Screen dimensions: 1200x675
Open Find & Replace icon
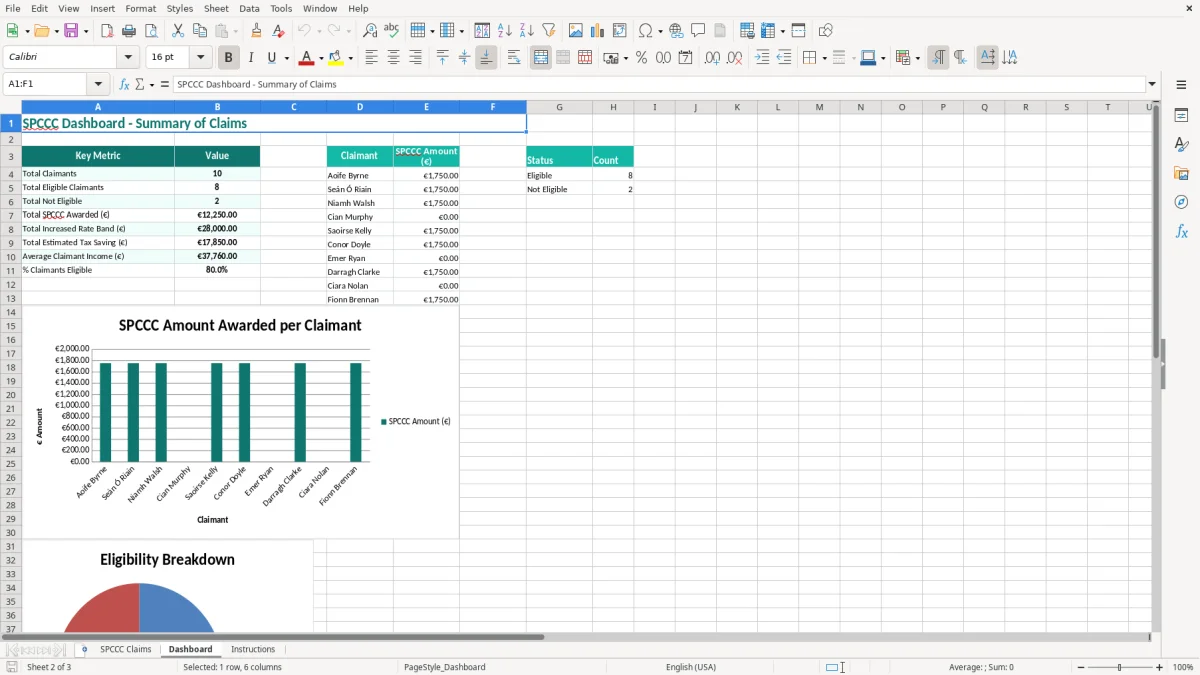(x=370, y=31)
